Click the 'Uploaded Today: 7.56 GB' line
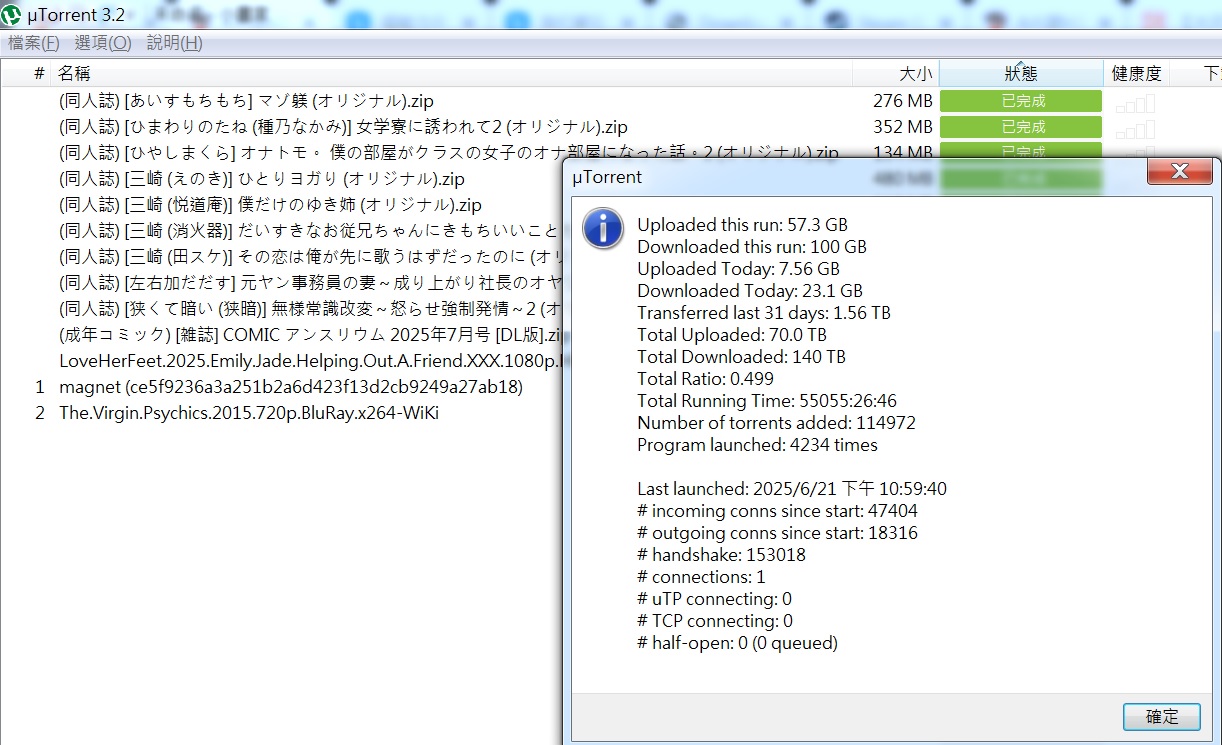Screen dimensions: 1222x745 (738, 269)
